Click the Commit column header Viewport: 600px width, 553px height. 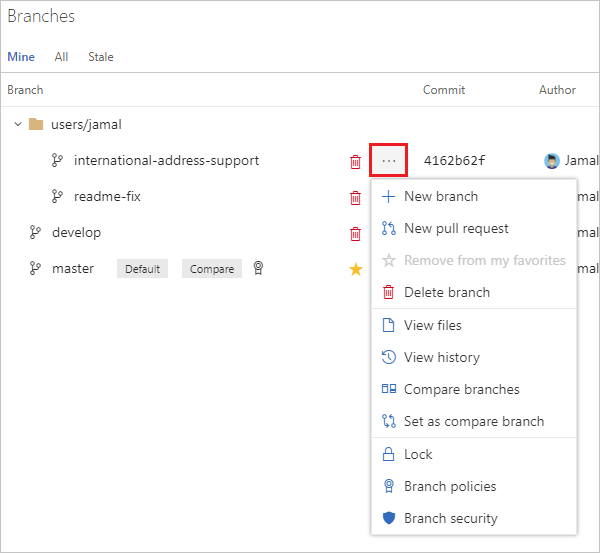coord(444,90)
